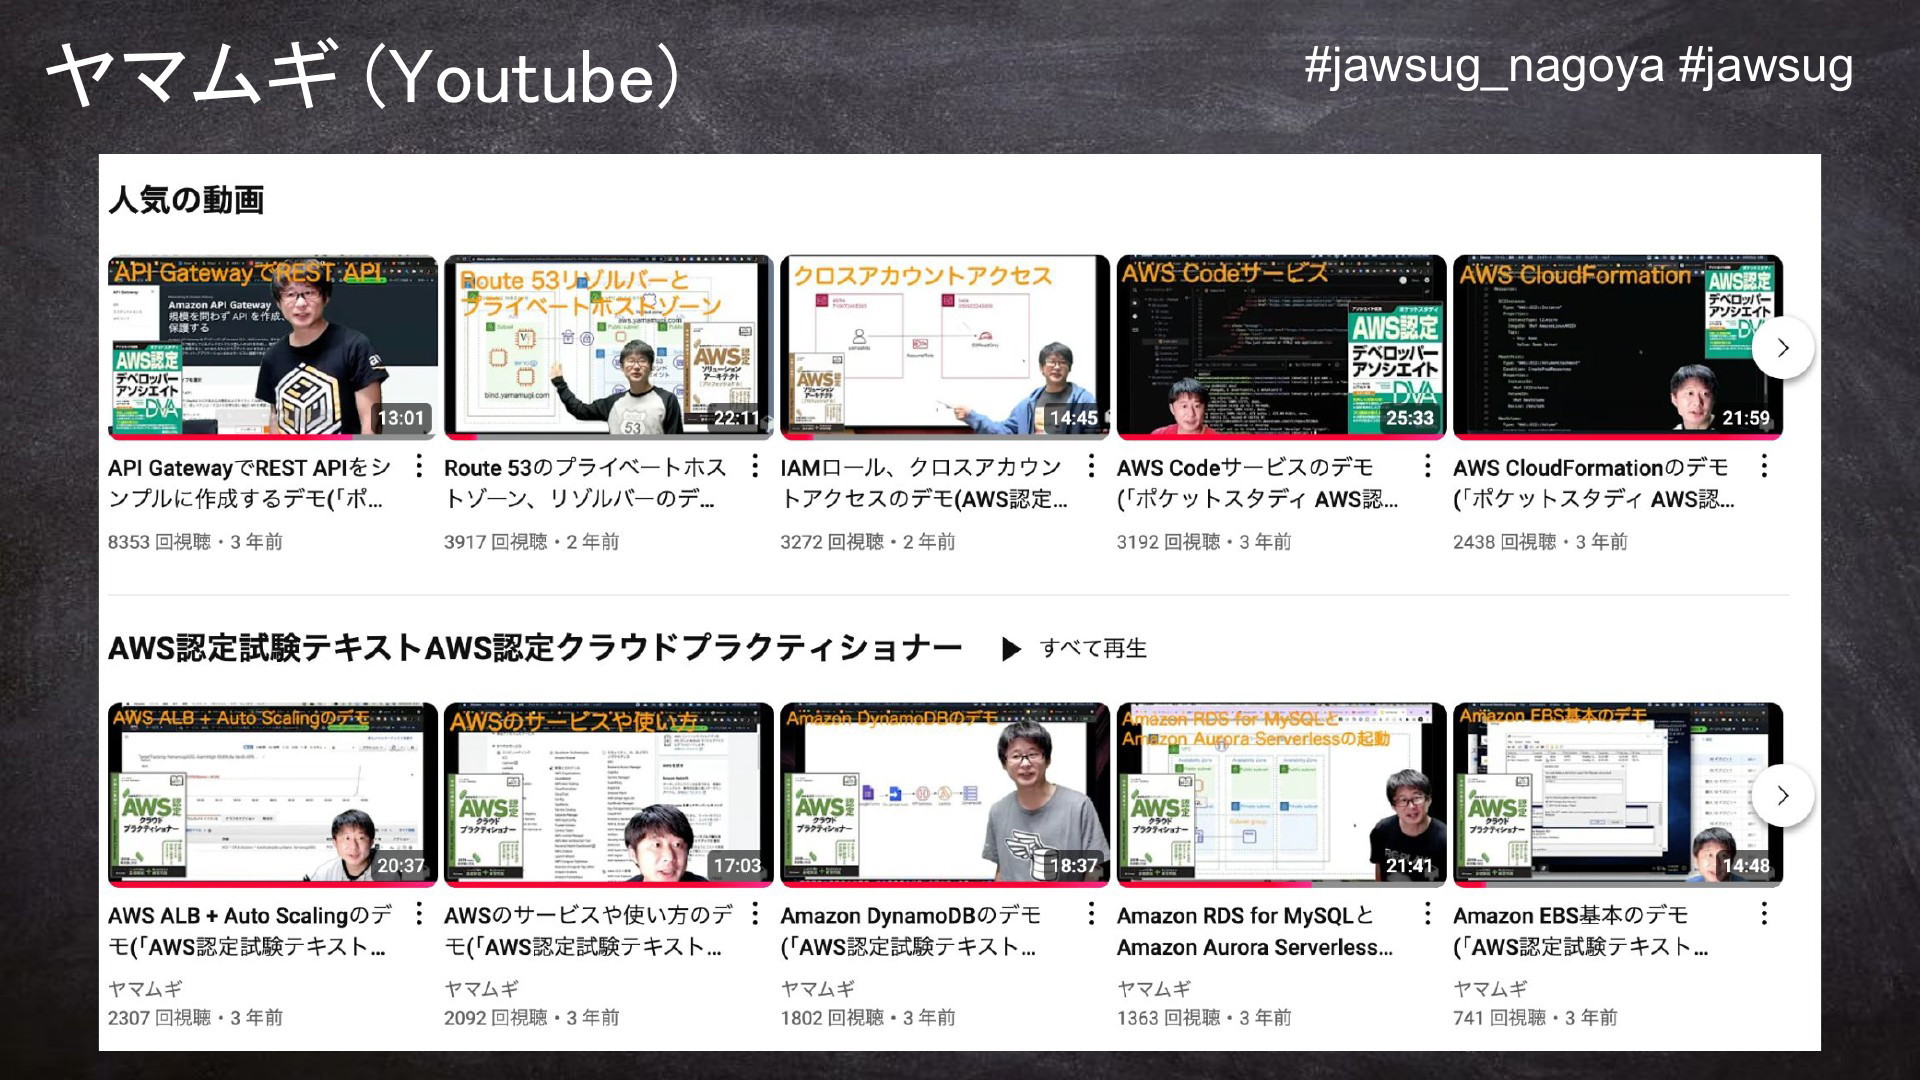1920x1080 pixels.
Task: Click title 'AWS CloudFormationのデモ'
Action: tap(1593, 483)
